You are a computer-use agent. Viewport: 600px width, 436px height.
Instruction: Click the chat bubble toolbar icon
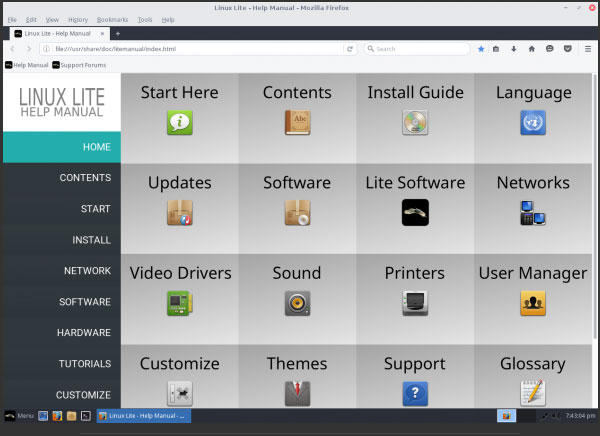[x=549, y=49]
